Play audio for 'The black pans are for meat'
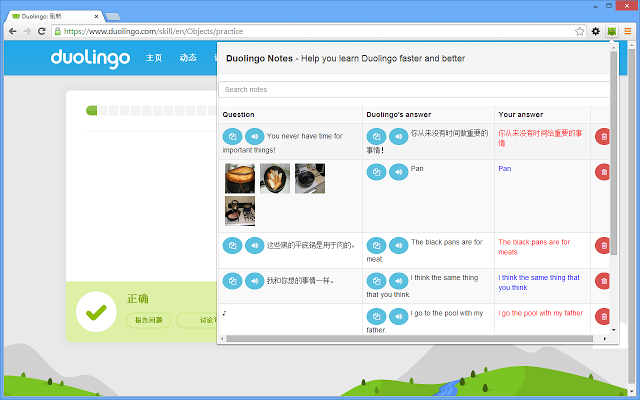640x400 pixels. click(x=398, y=244)
